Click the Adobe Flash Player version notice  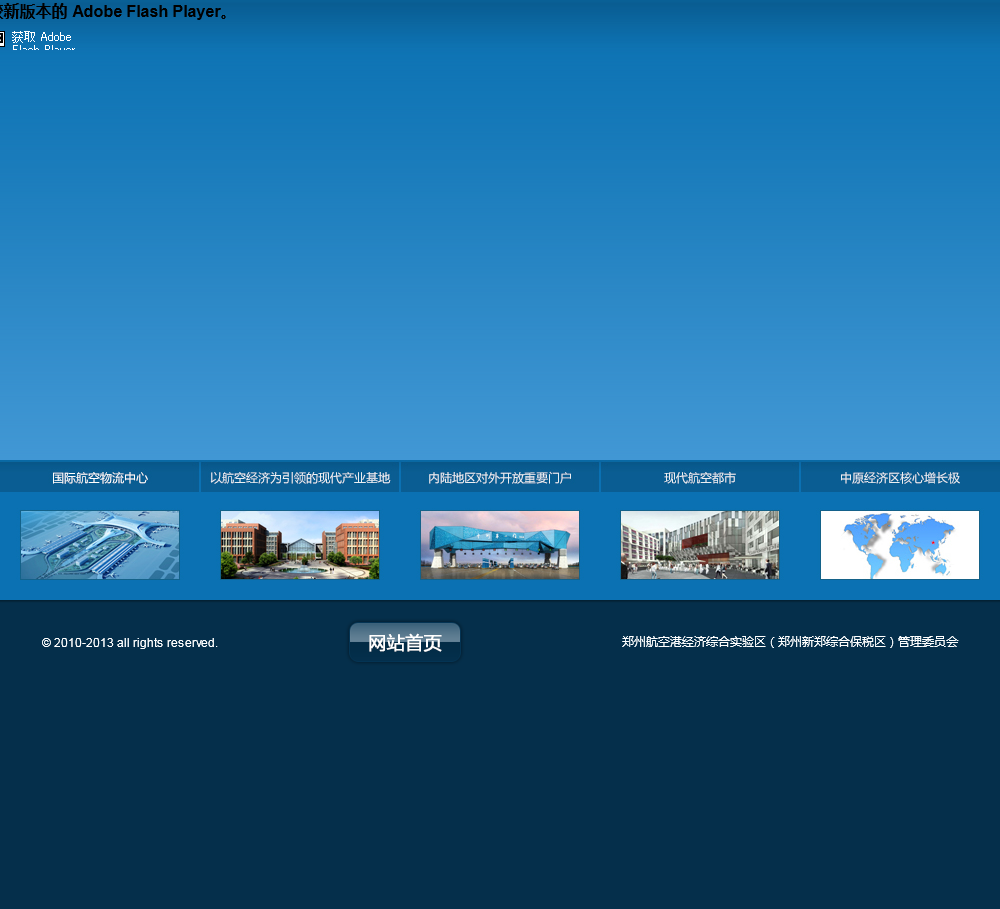coord(115,11)
